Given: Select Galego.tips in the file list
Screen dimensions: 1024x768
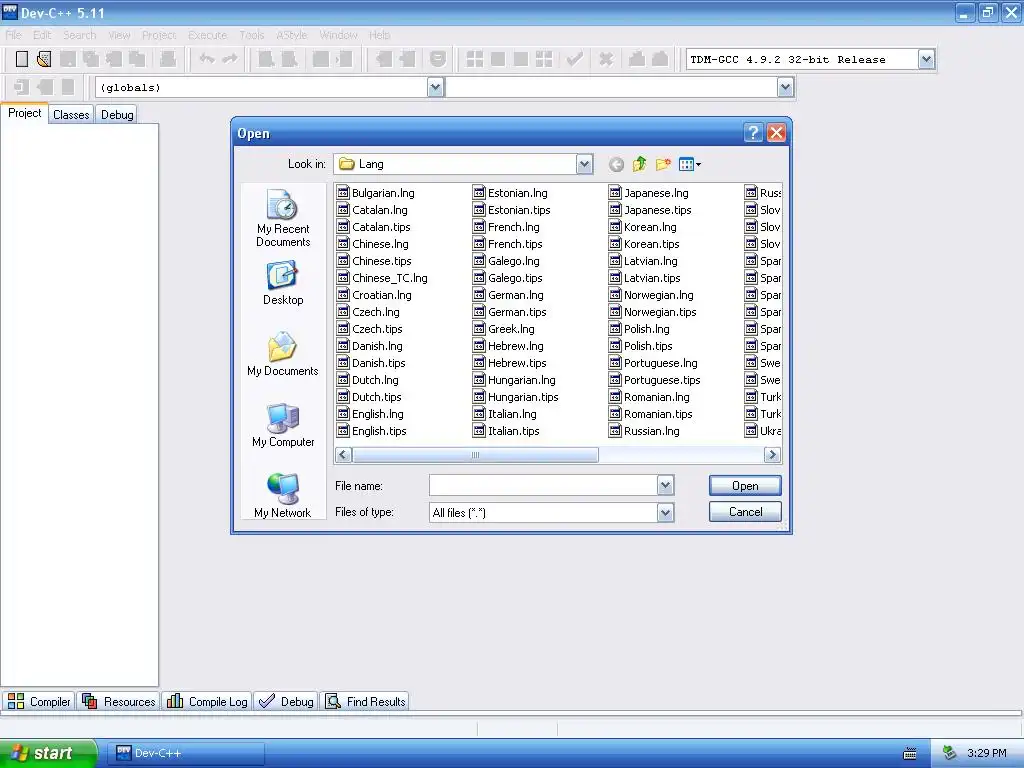Looking at the screenshot, I should 507,278.
